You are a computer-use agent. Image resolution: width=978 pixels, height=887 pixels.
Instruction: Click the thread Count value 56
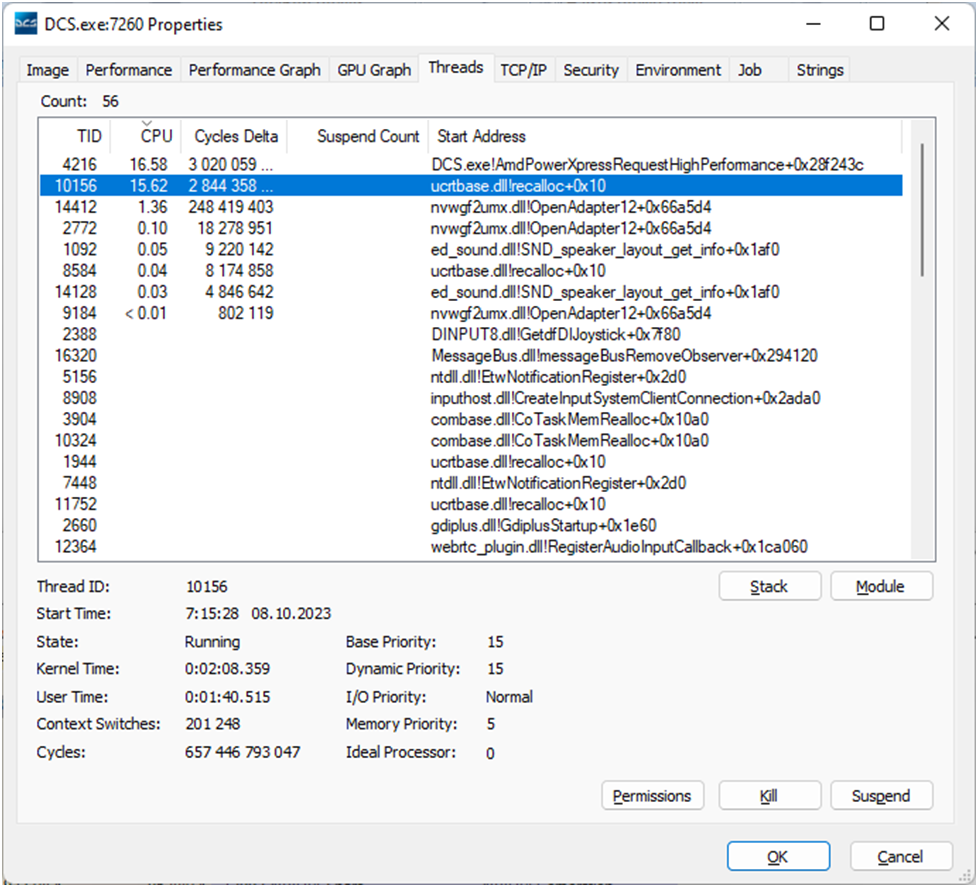tap(110, 101)
